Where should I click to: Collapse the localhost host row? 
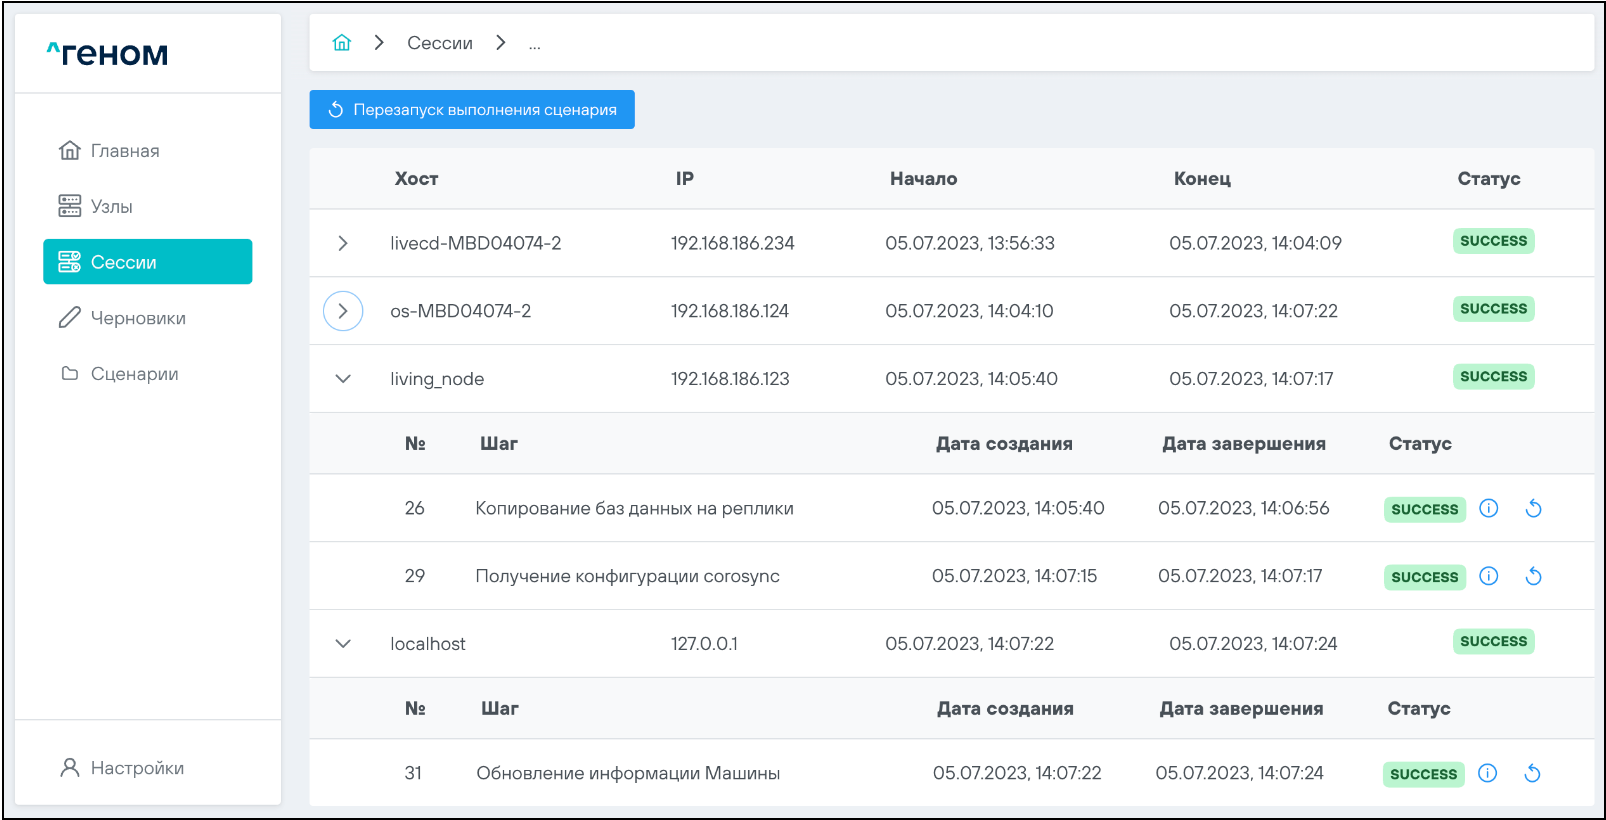pos(343,644)
